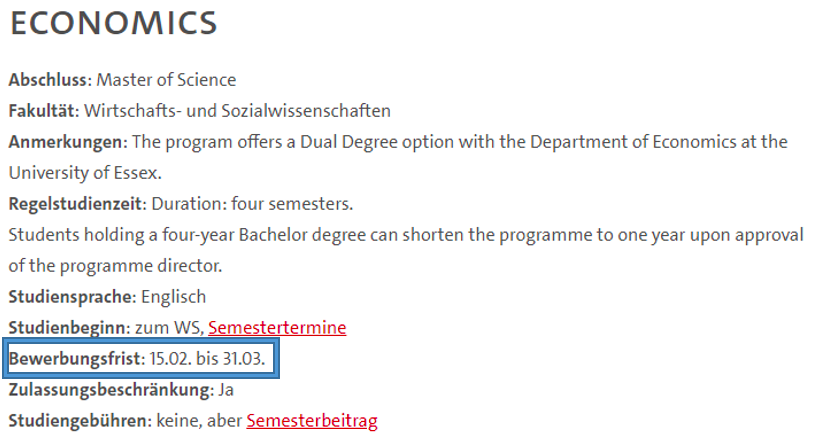This screenshot has width=820, height=444.
Task: Click the text of the programme director
Action: (x=115, y=266)
